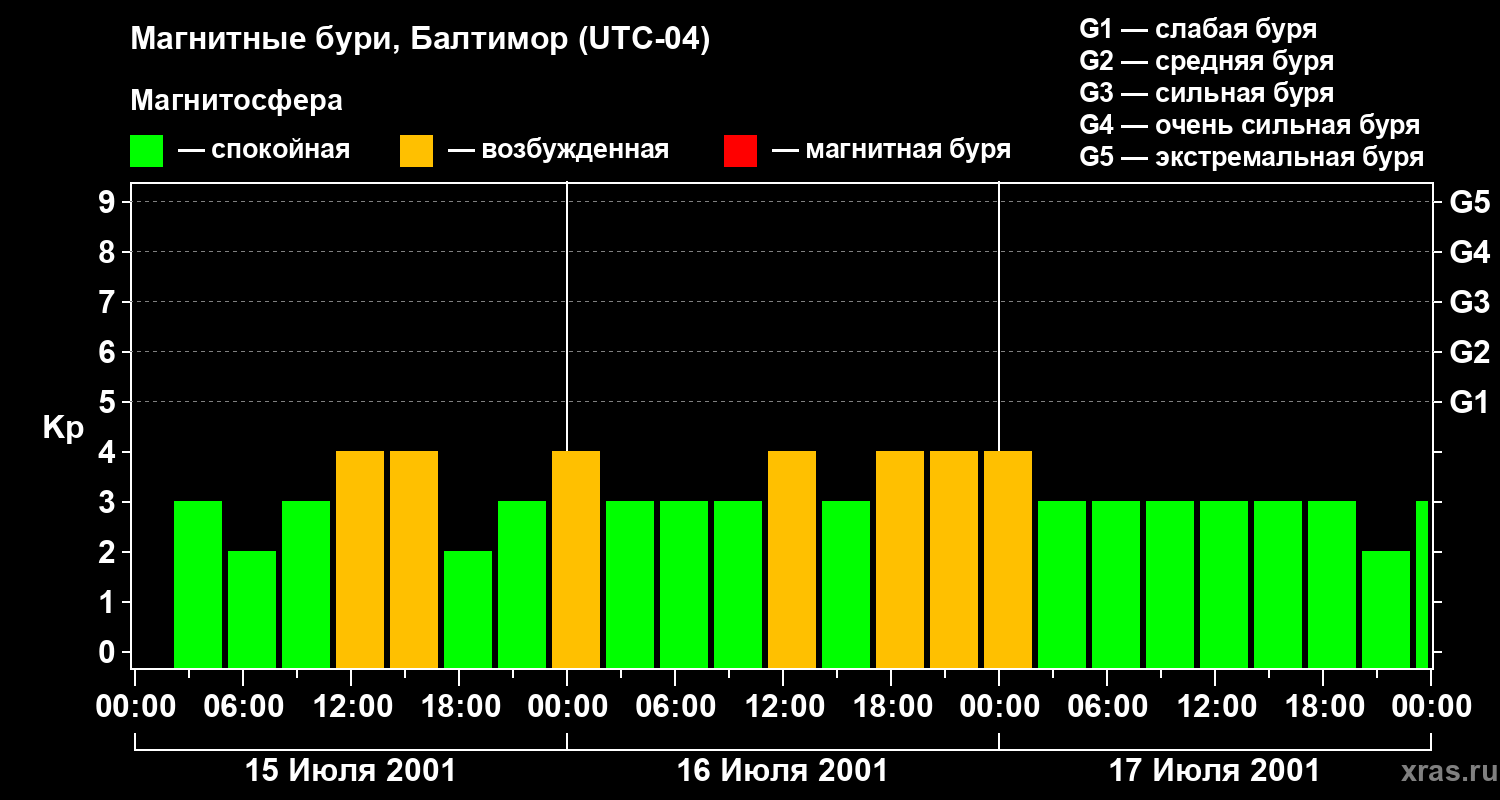Select the '15 Июля 2001' date label
This screenshot has height=800, width=1500.
(350, 771)
